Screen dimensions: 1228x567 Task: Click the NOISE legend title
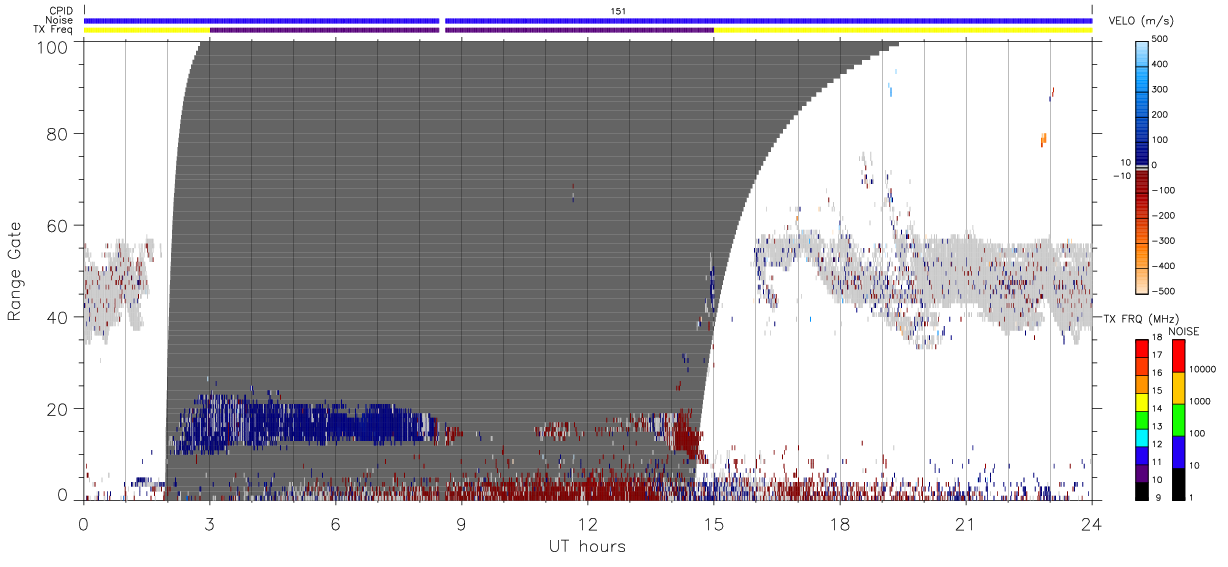(x=1183, y=331)
